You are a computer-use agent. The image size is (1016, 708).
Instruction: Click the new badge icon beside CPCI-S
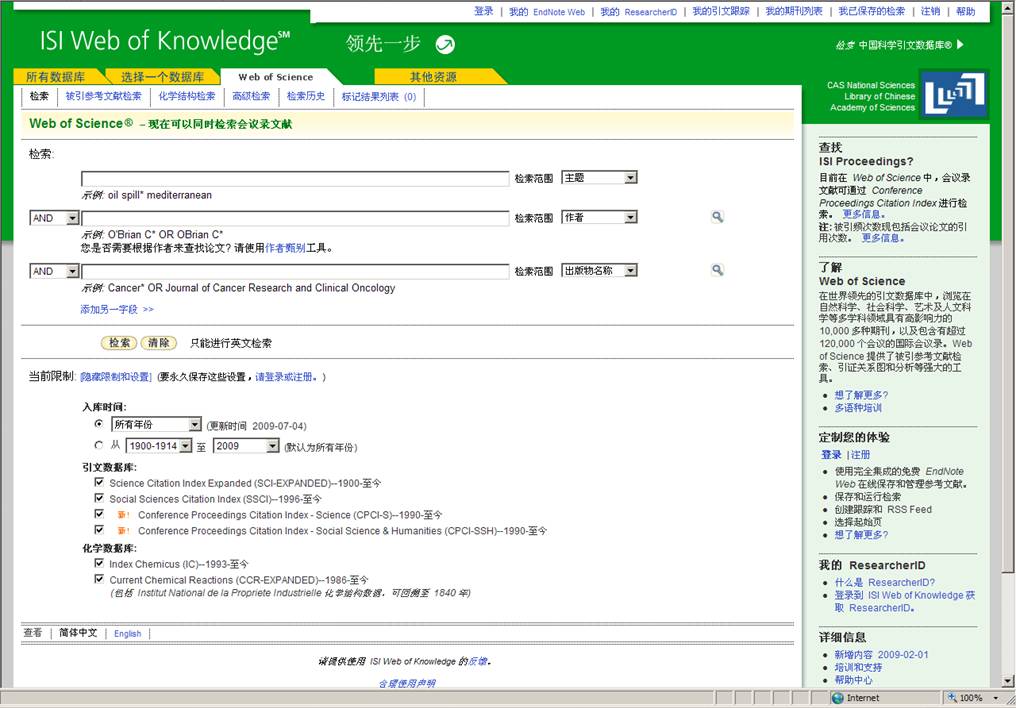[x=123, y=516]
